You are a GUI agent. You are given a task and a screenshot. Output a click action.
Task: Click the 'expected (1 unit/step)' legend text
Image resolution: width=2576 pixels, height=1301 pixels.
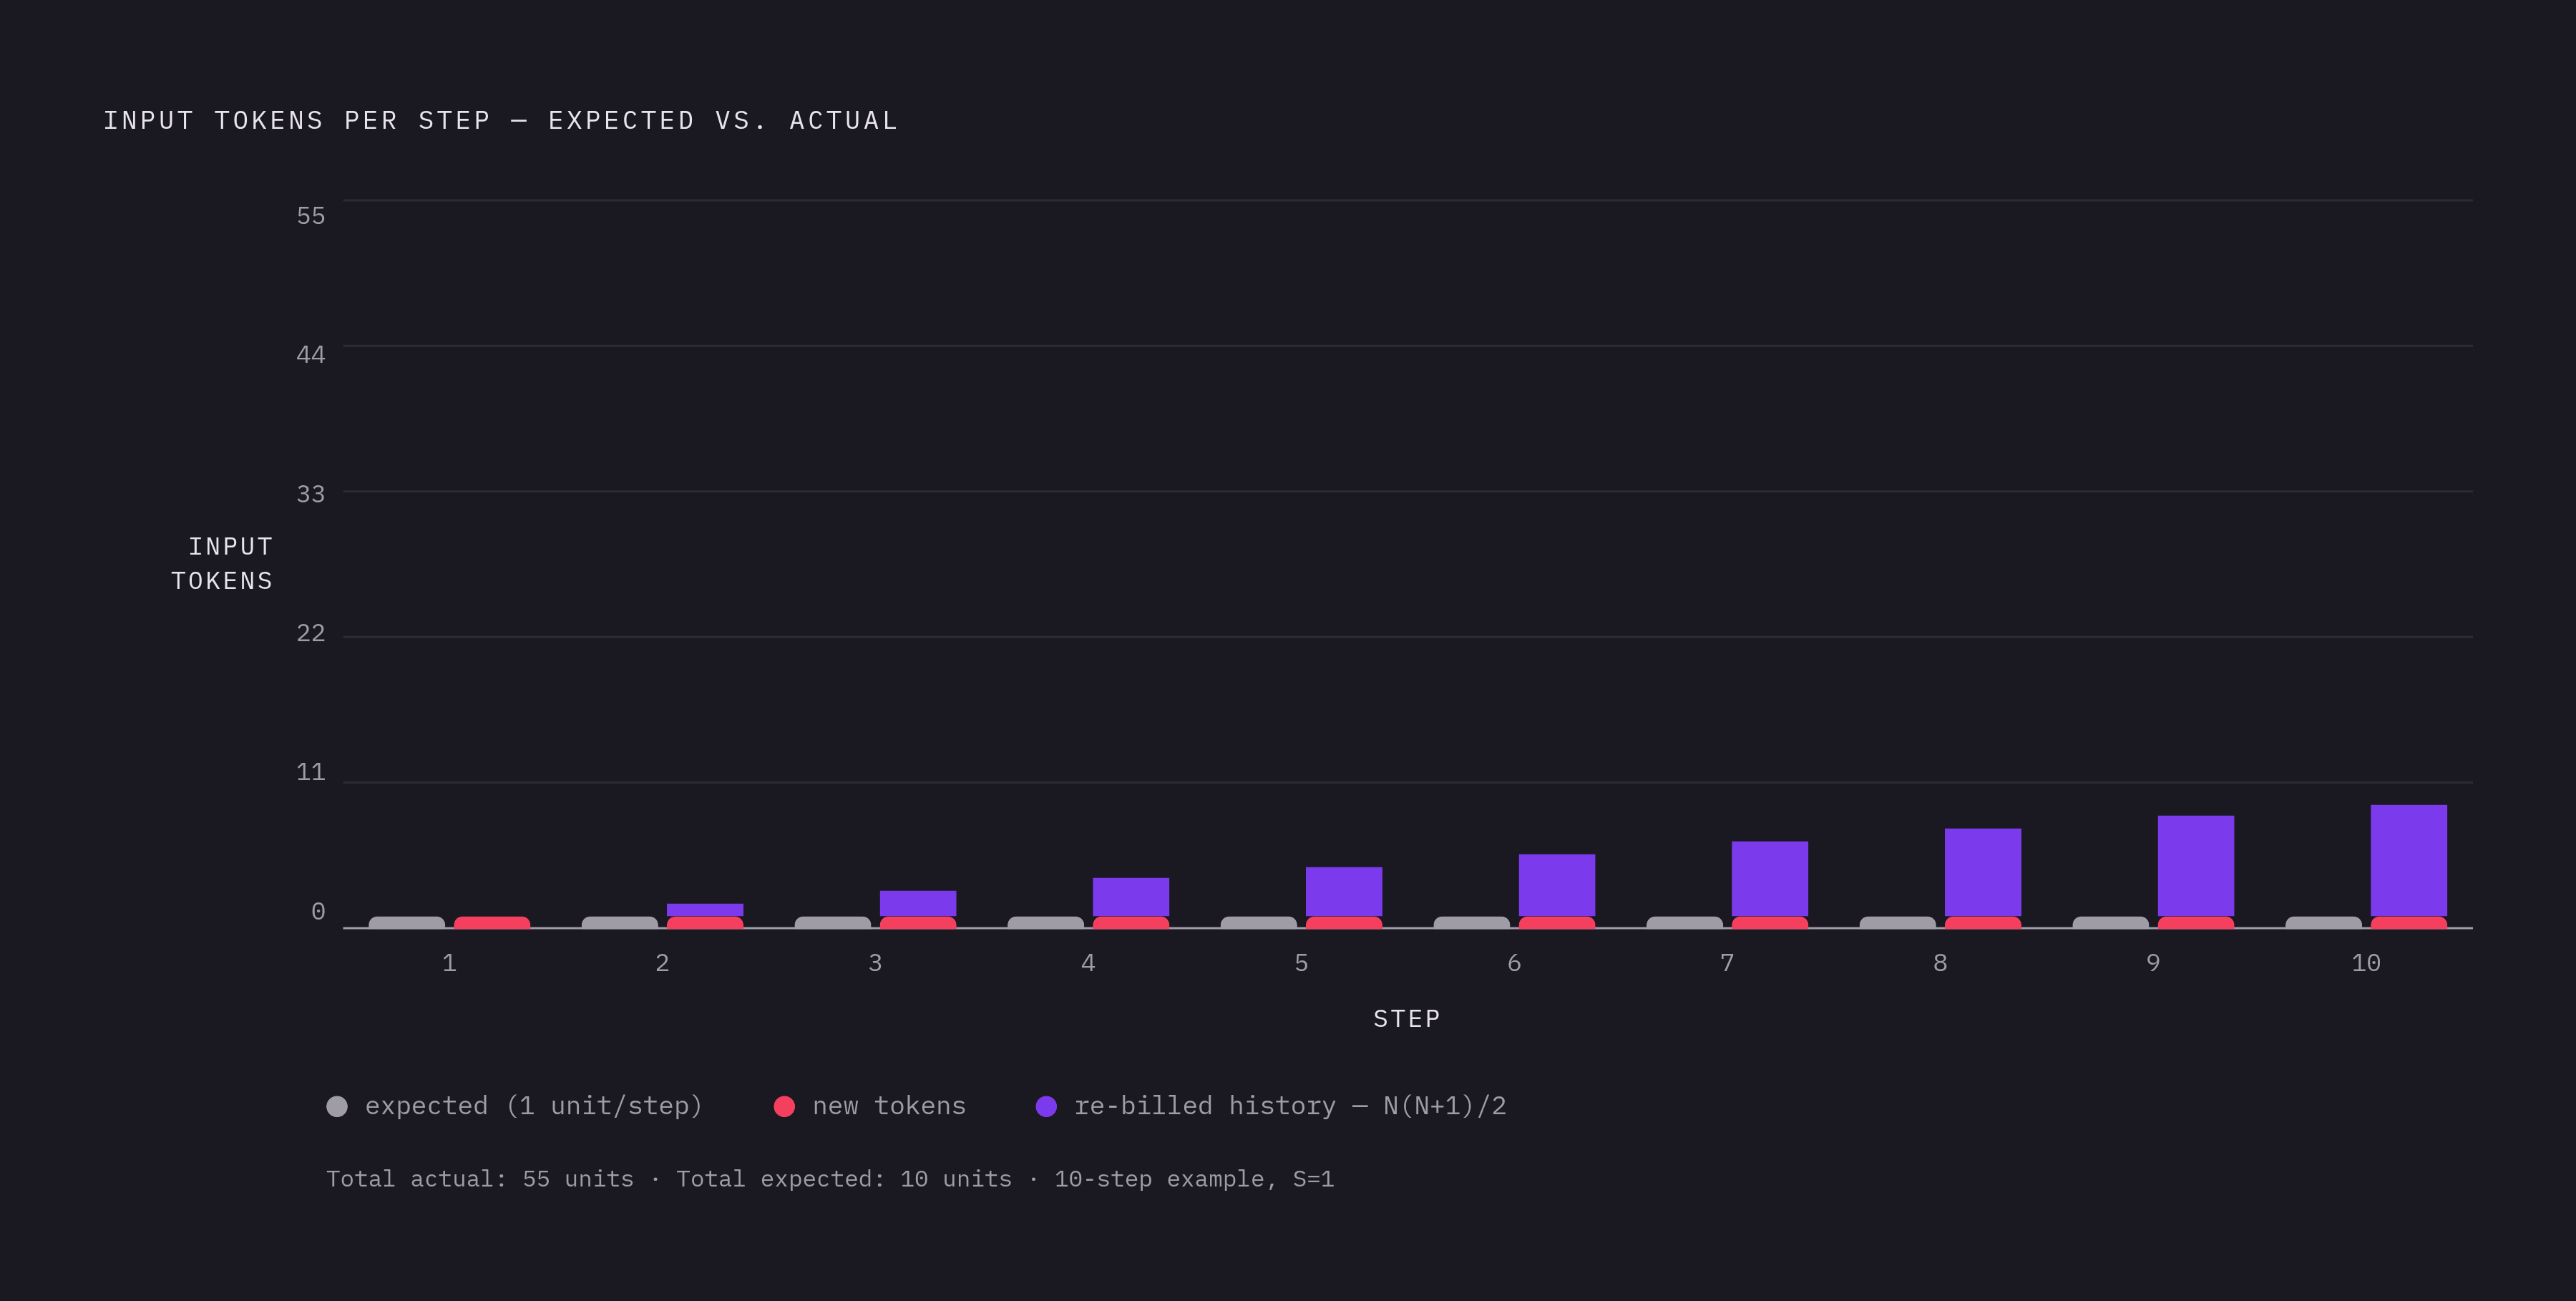(534, 1106)
